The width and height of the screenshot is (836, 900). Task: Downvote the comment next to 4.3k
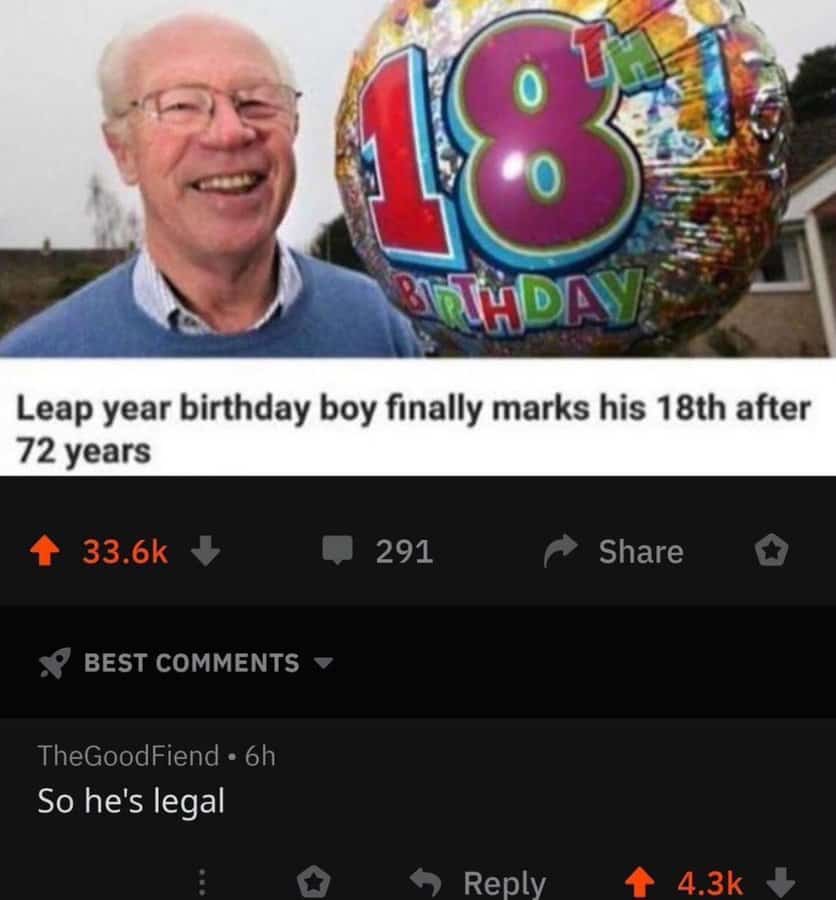click(781, 882)
